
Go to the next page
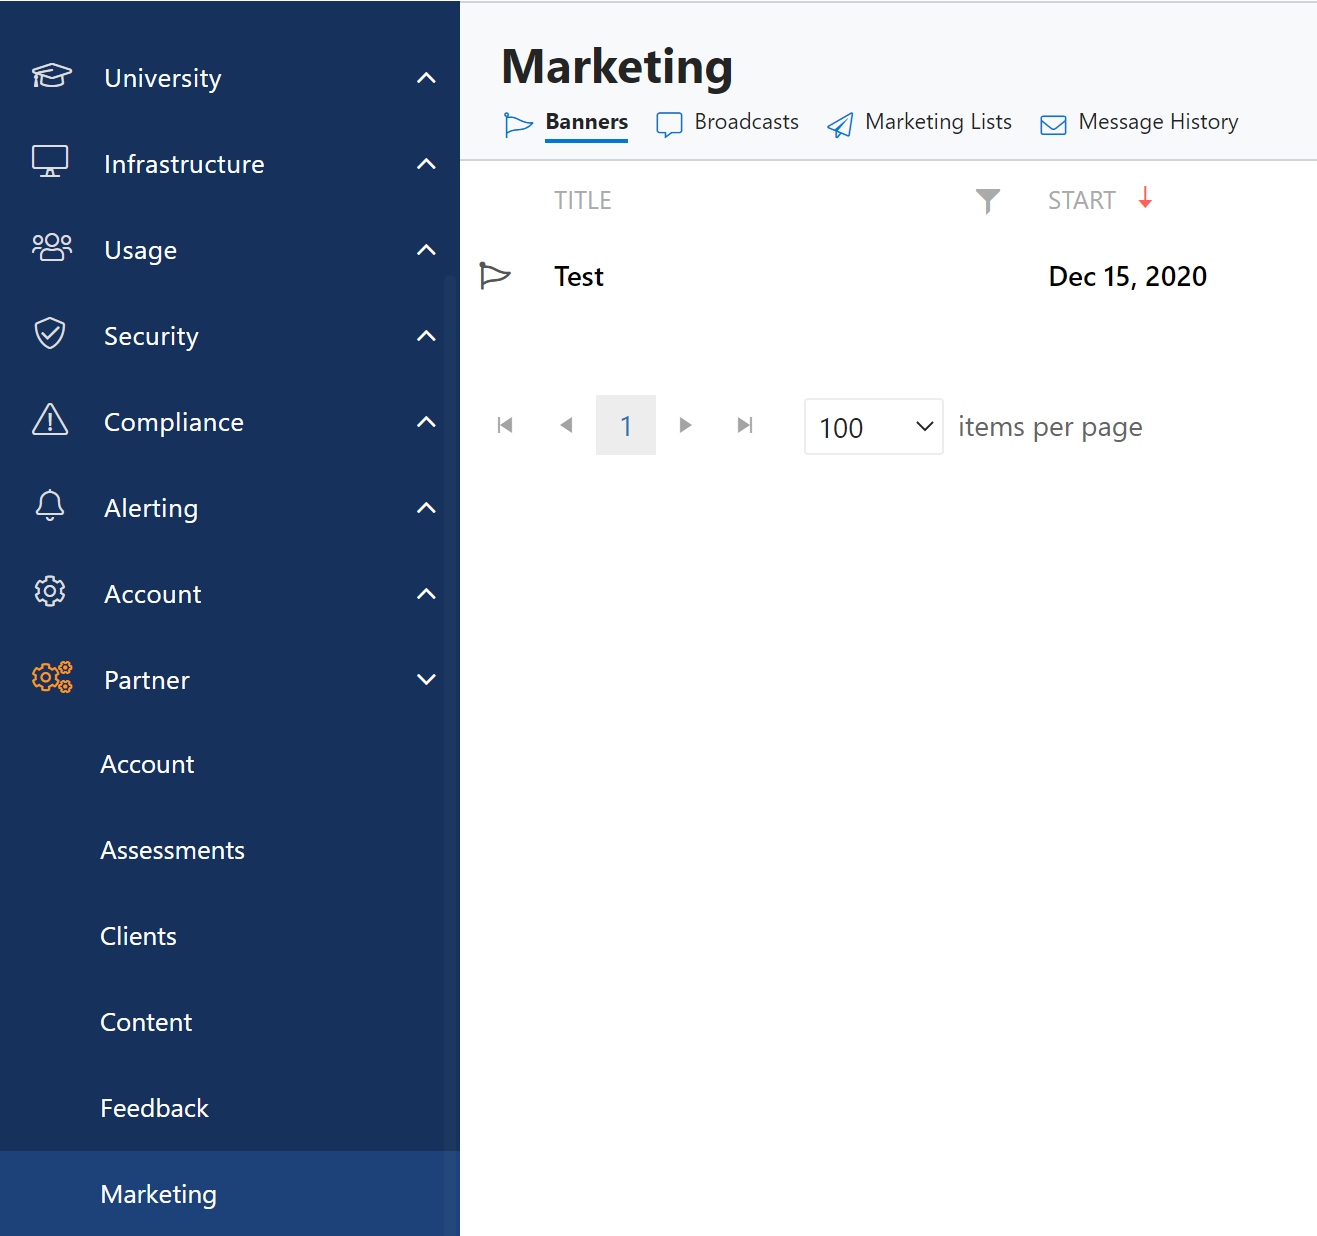(x=685, y=425)
